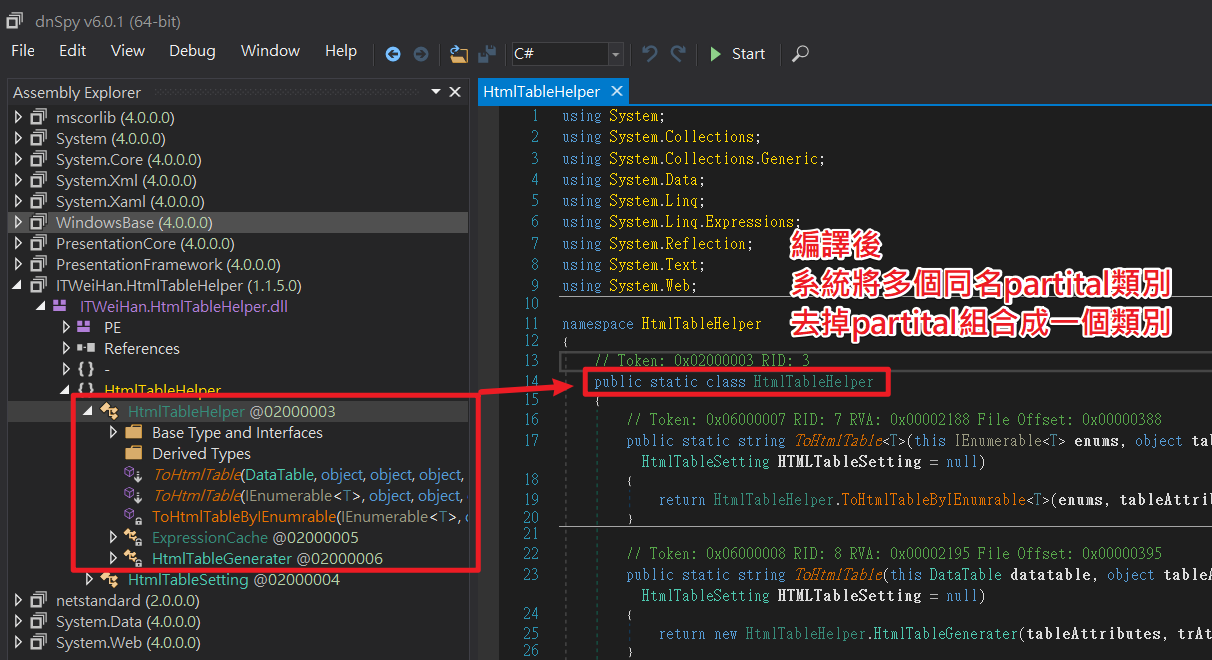Screen dimensions: 1212x660
Task: Click 'using System.Linq.Expressions' code line
Action: coord(682,222)
